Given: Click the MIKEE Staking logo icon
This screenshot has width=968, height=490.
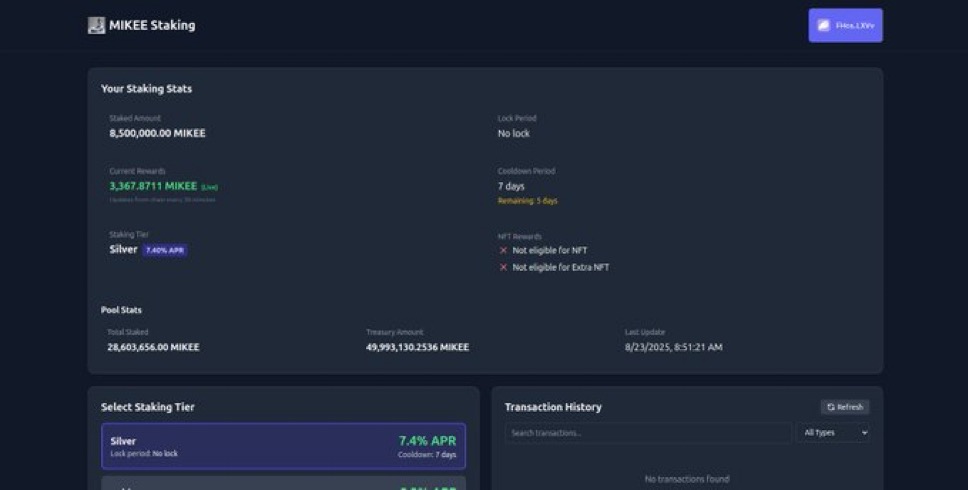Looking at the screenshot, I should click(x=96, y=25).
